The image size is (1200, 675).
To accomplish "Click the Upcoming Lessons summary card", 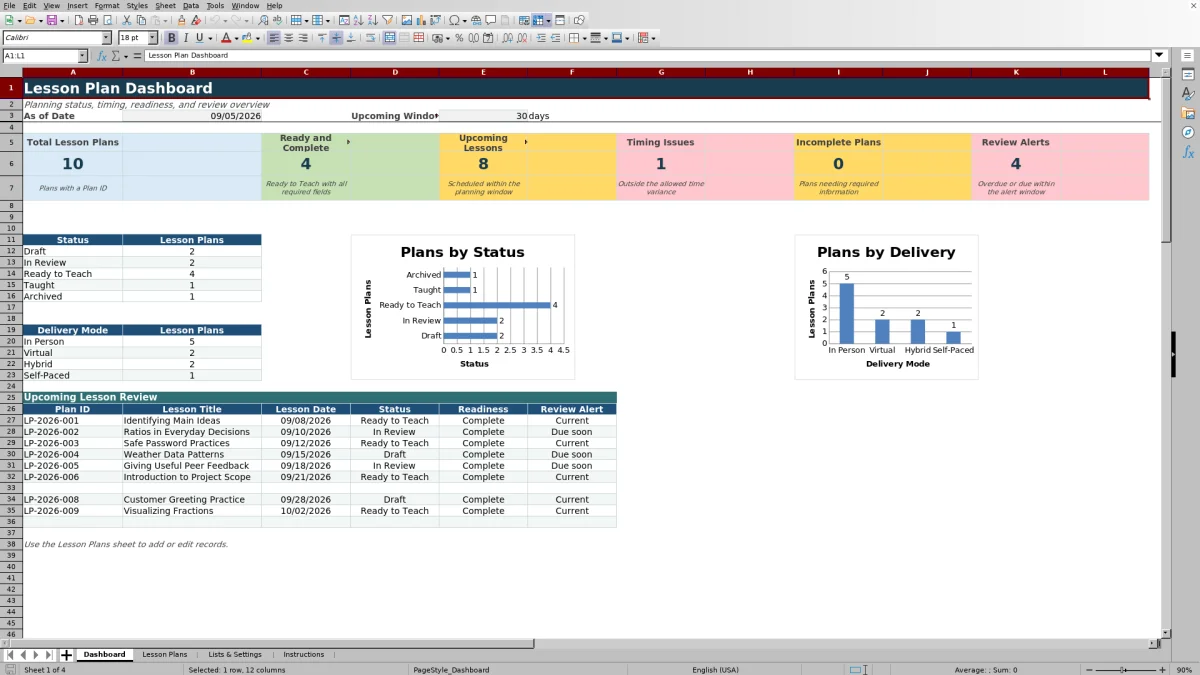I will [x=528, y=167].
